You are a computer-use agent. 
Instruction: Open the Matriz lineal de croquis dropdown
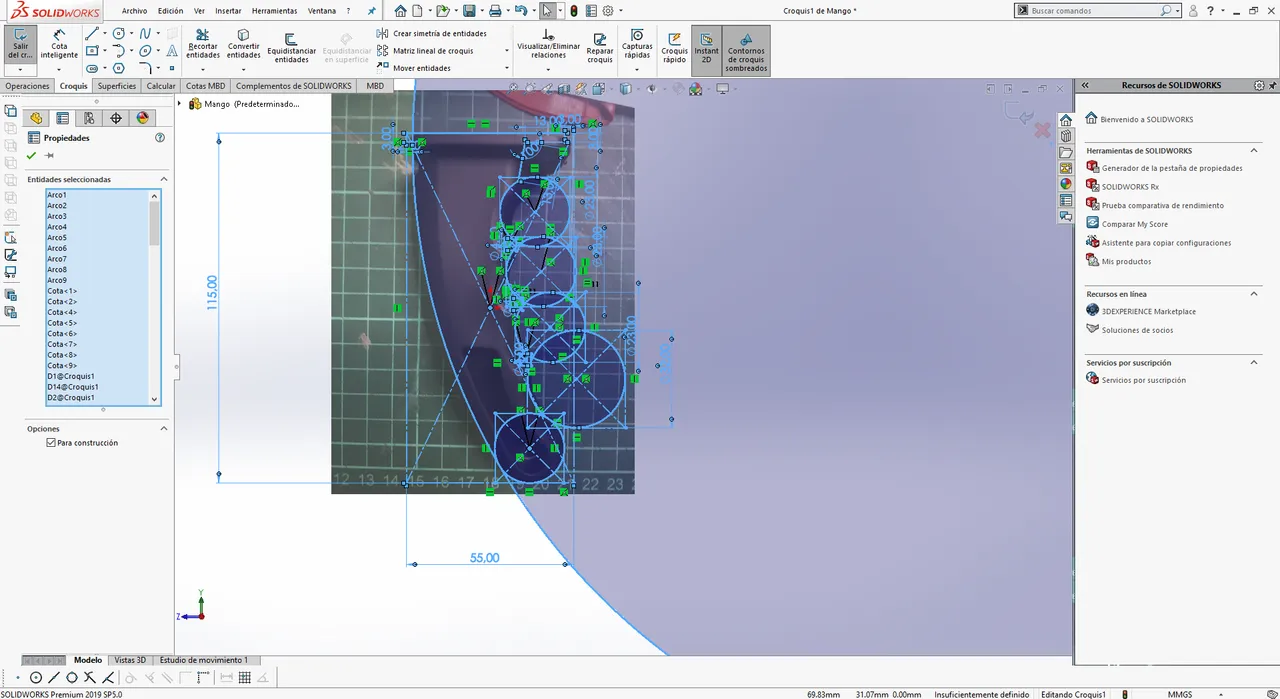point(507,51)
